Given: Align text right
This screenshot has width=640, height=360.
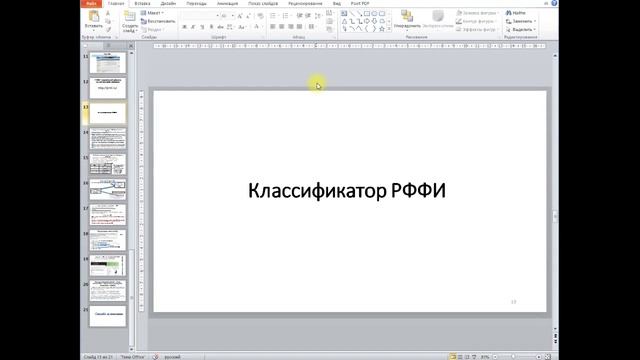Looking at the screenshot, I should pos(291,27).
